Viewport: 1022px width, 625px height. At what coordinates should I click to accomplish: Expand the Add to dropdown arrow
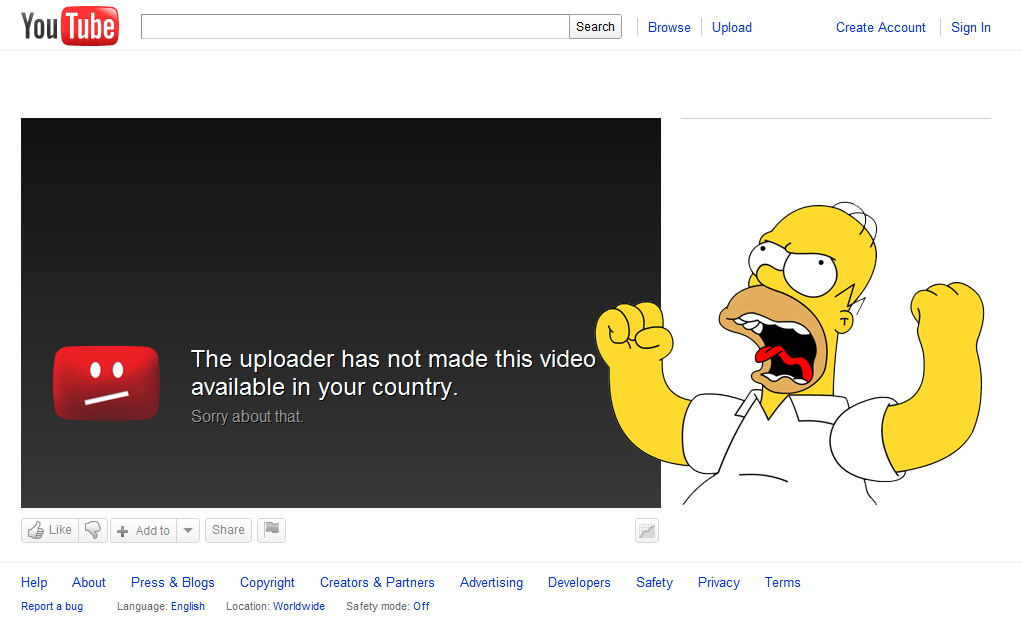(x=188, y=530)
